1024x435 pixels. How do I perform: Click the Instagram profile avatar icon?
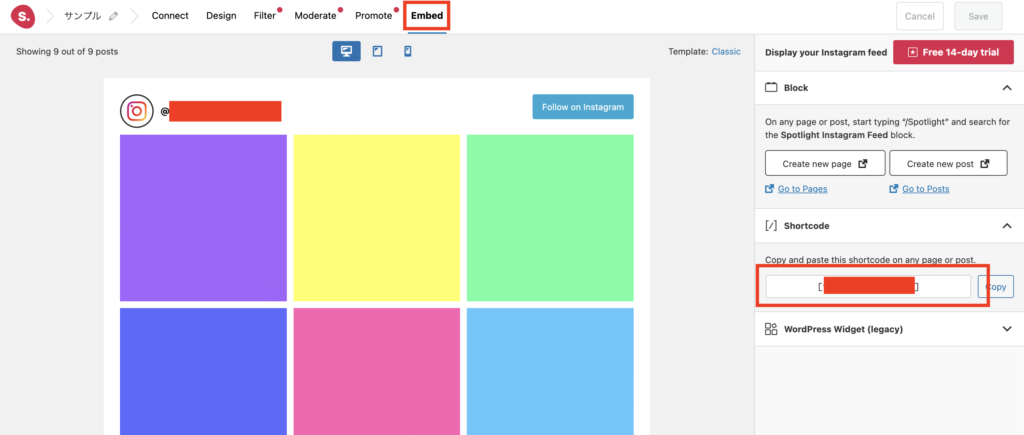(x=137, y=110)
